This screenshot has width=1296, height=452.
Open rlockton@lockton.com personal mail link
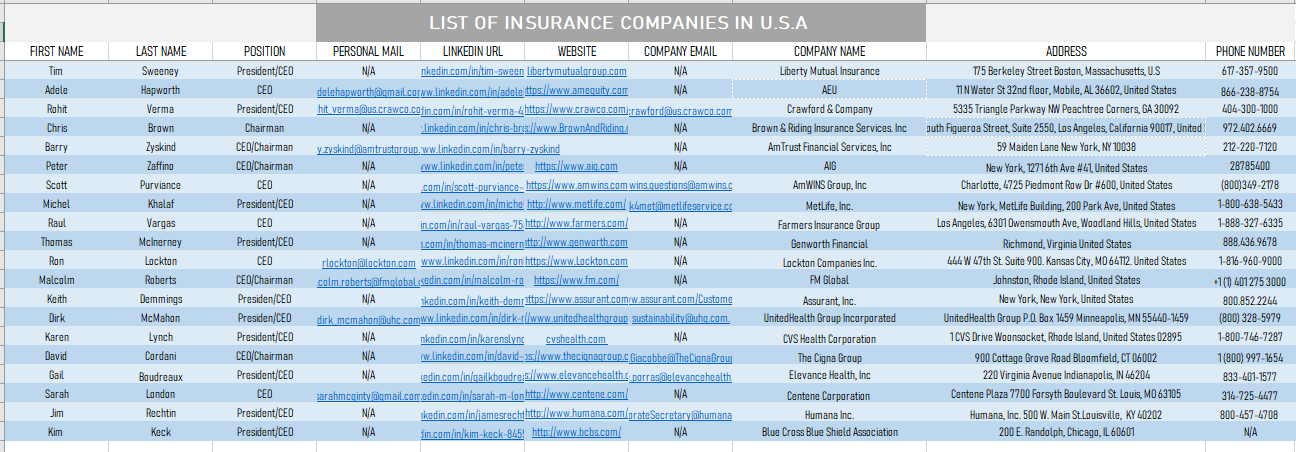point(368,262)
